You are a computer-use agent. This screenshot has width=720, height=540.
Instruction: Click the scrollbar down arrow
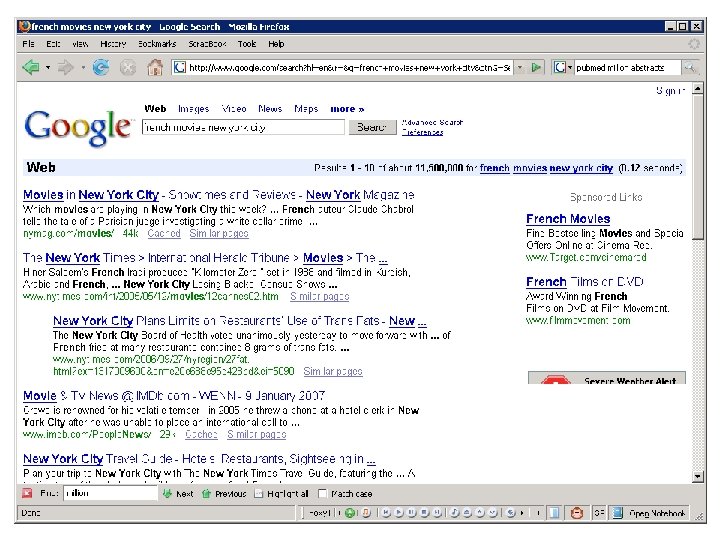pyautogui.click(x=698, y=476)
